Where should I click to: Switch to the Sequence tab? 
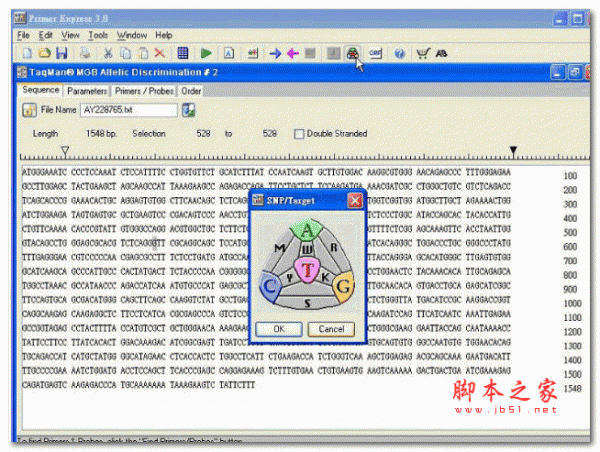point(41,90)
